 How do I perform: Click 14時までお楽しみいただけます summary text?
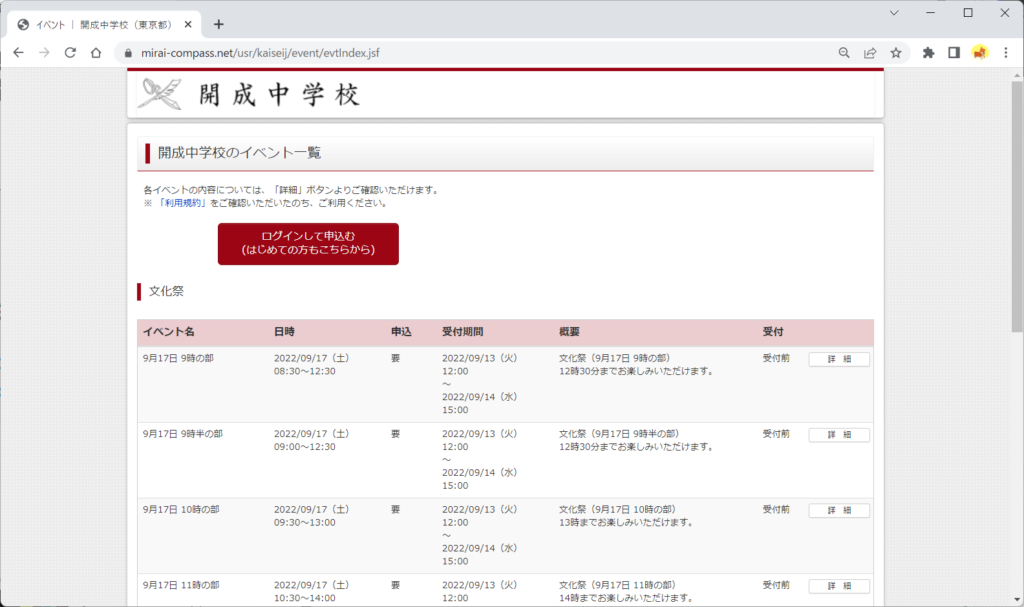pos(626,598)
